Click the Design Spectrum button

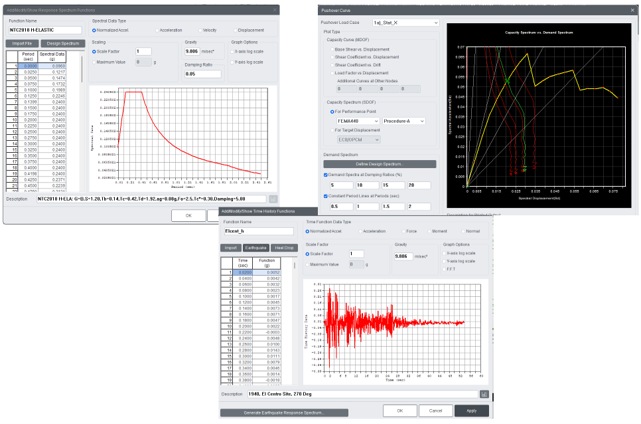coord(63,43)
